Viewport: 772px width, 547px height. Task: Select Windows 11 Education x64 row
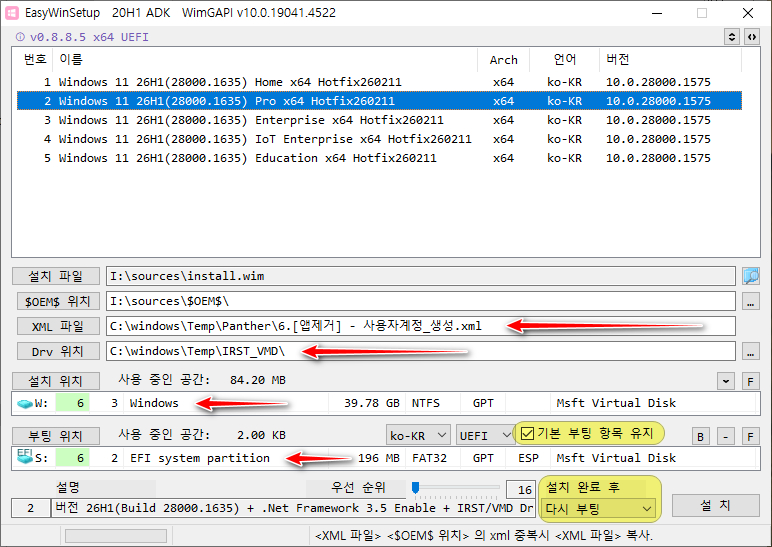point(379,158)
